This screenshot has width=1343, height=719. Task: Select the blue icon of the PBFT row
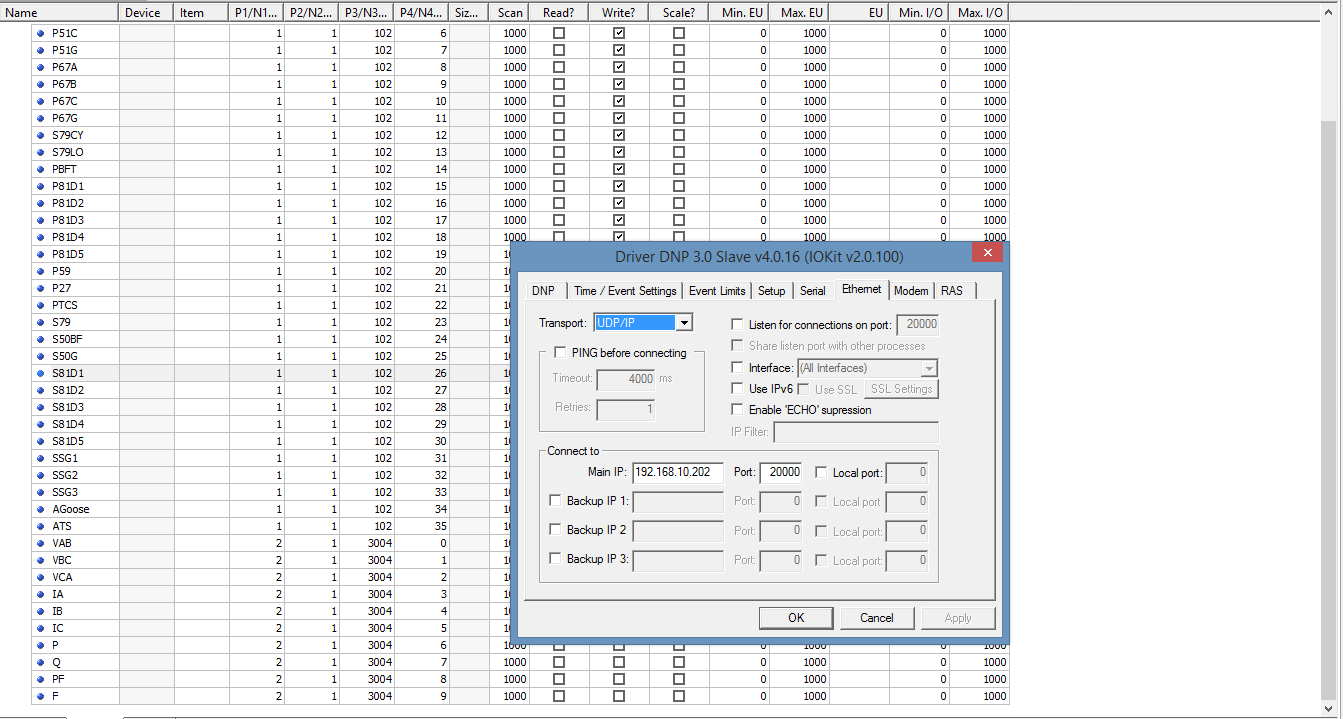[40, 169]
